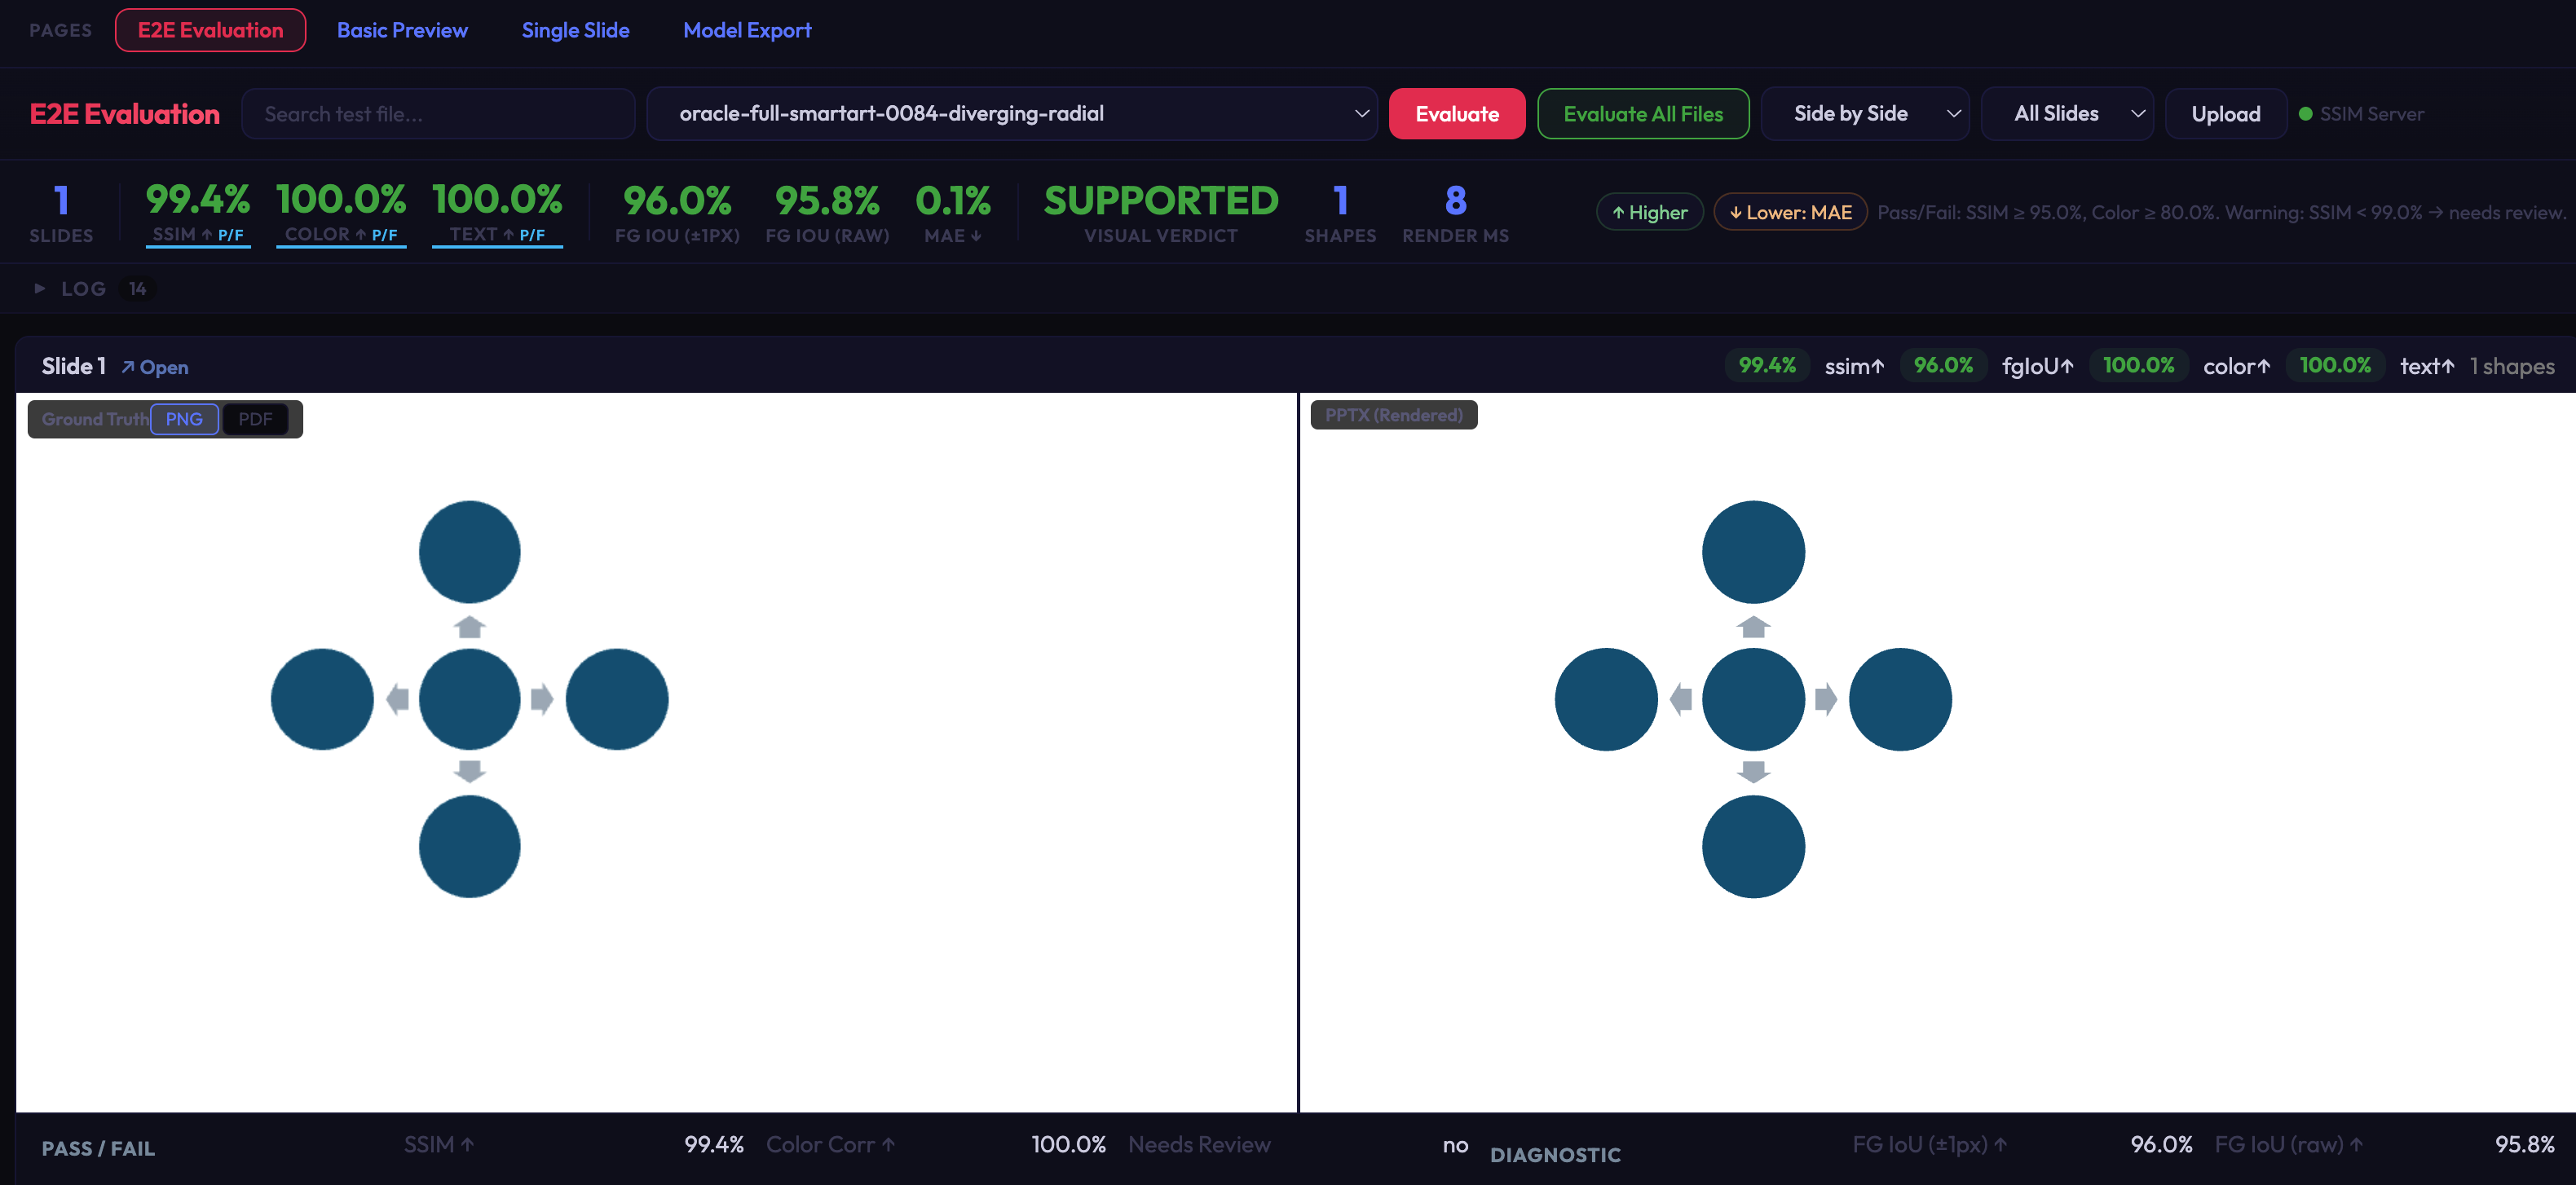This screenshot has width=2576, height=1185.
Task: Click the 99.4% ssim badge in slide header
Action: click(1766, 366)
